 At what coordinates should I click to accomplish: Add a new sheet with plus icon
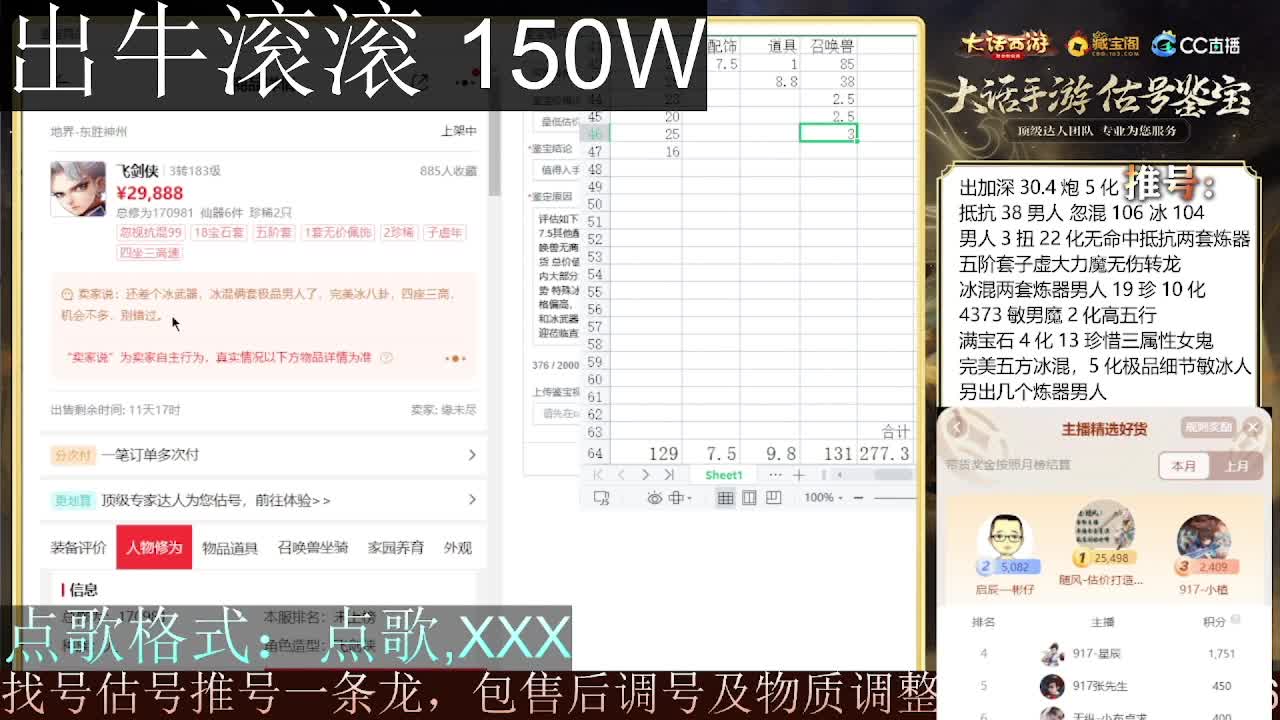[x=798, y=475]
